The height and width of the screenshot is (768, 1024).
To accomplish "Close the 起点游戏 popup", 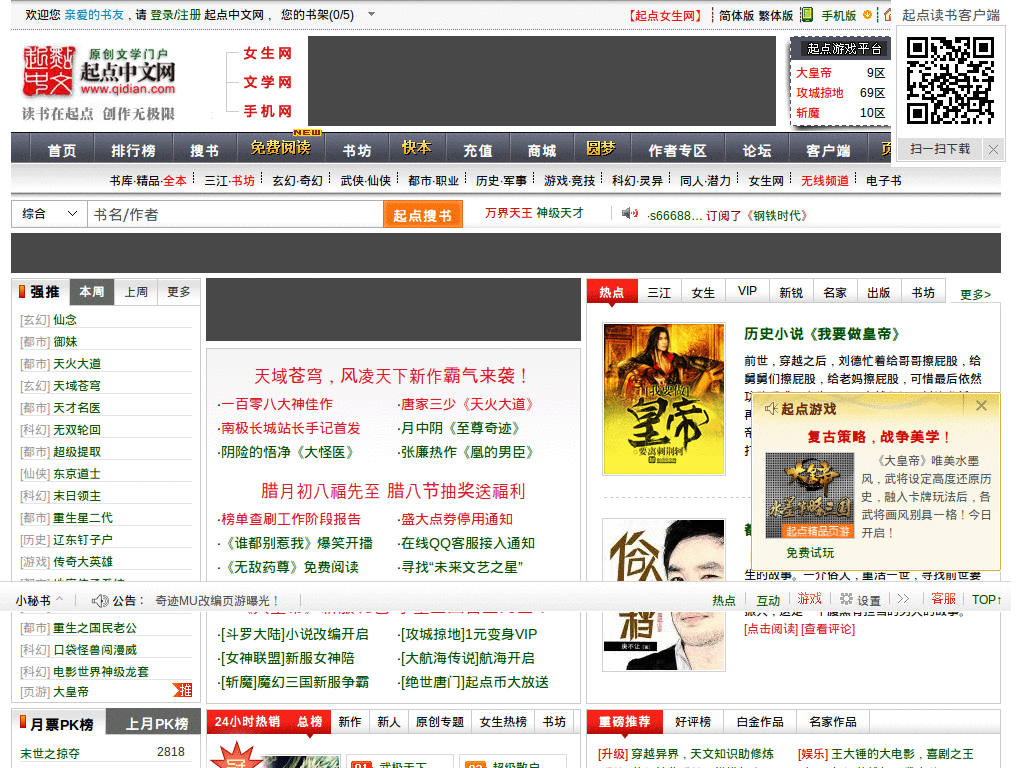I will (981, 406).
